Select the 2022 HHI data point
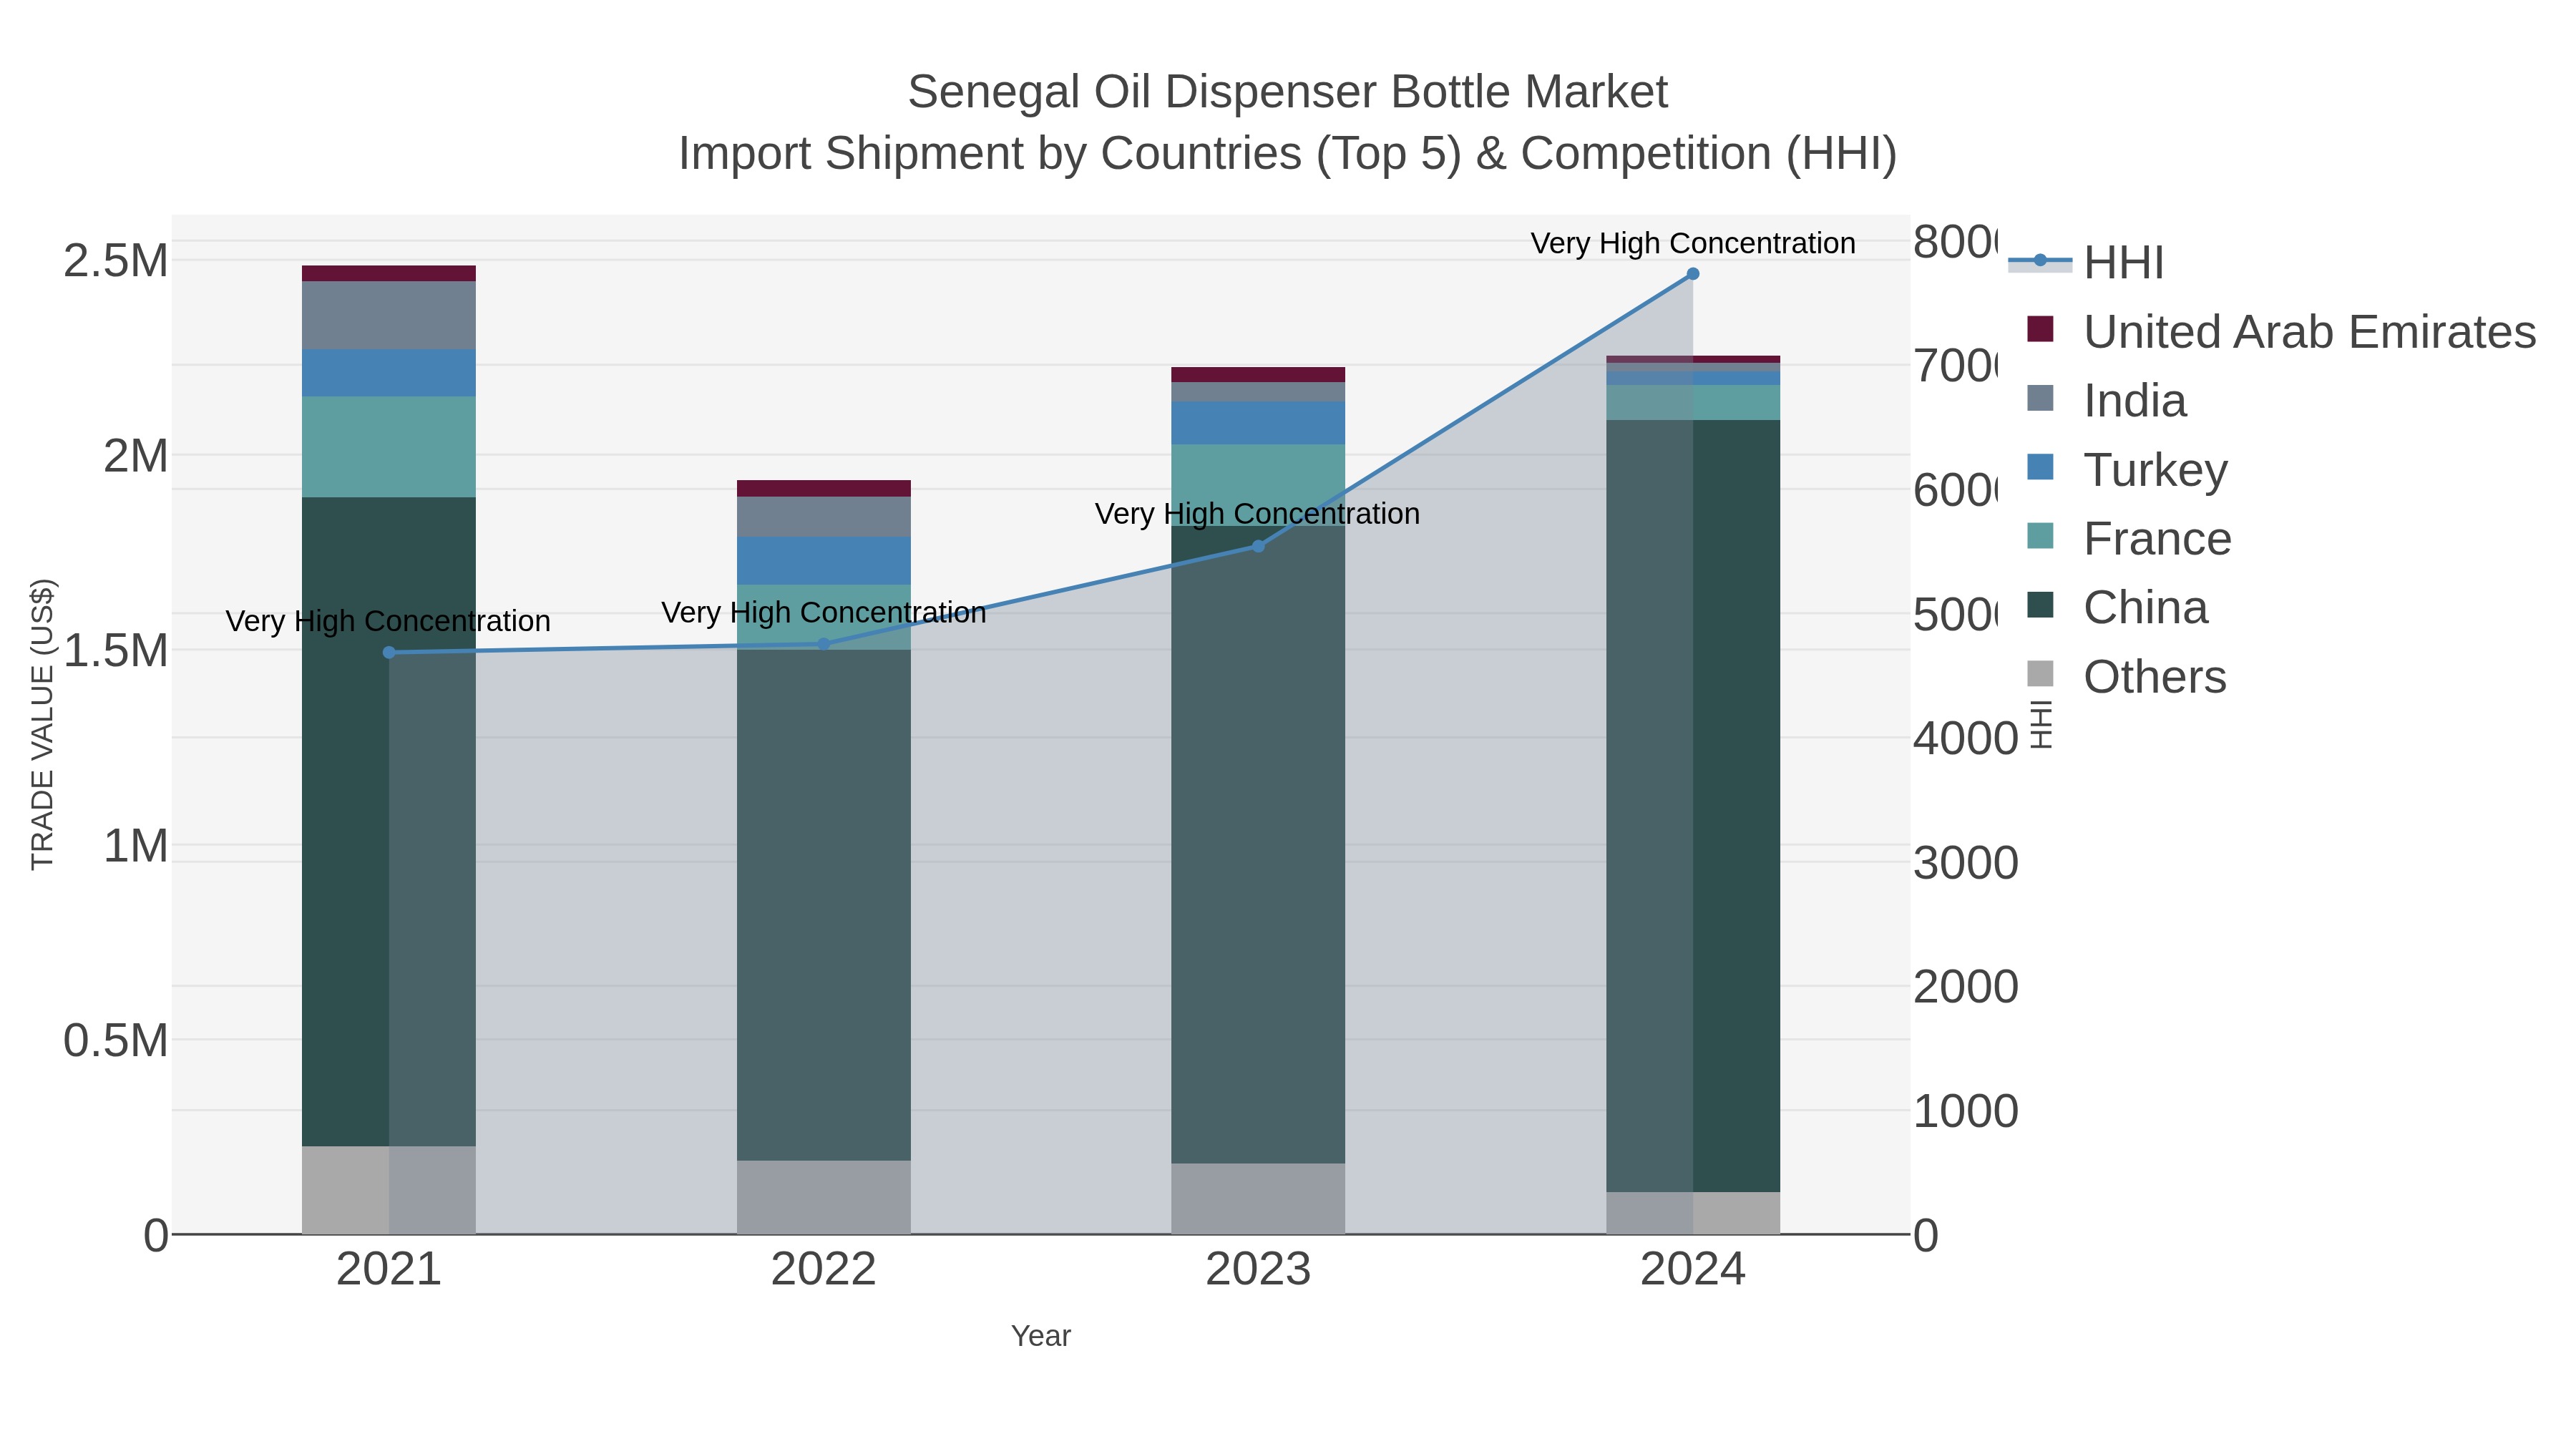2576x1449 pixels. [824, 644]
